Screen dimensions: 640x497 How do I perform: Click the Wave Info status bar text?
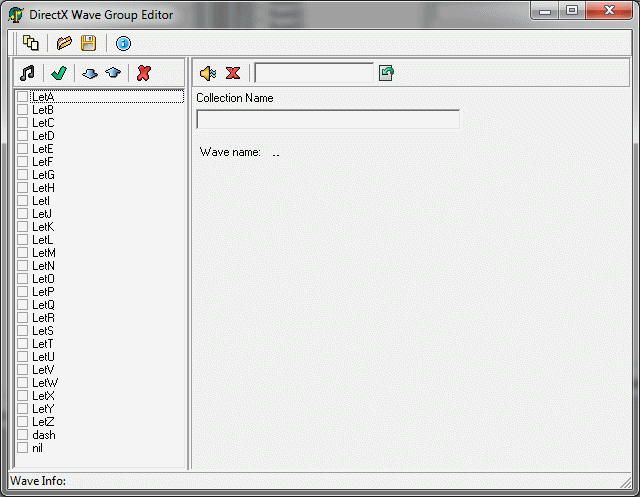pyautogui.click(x=38, y=481)
